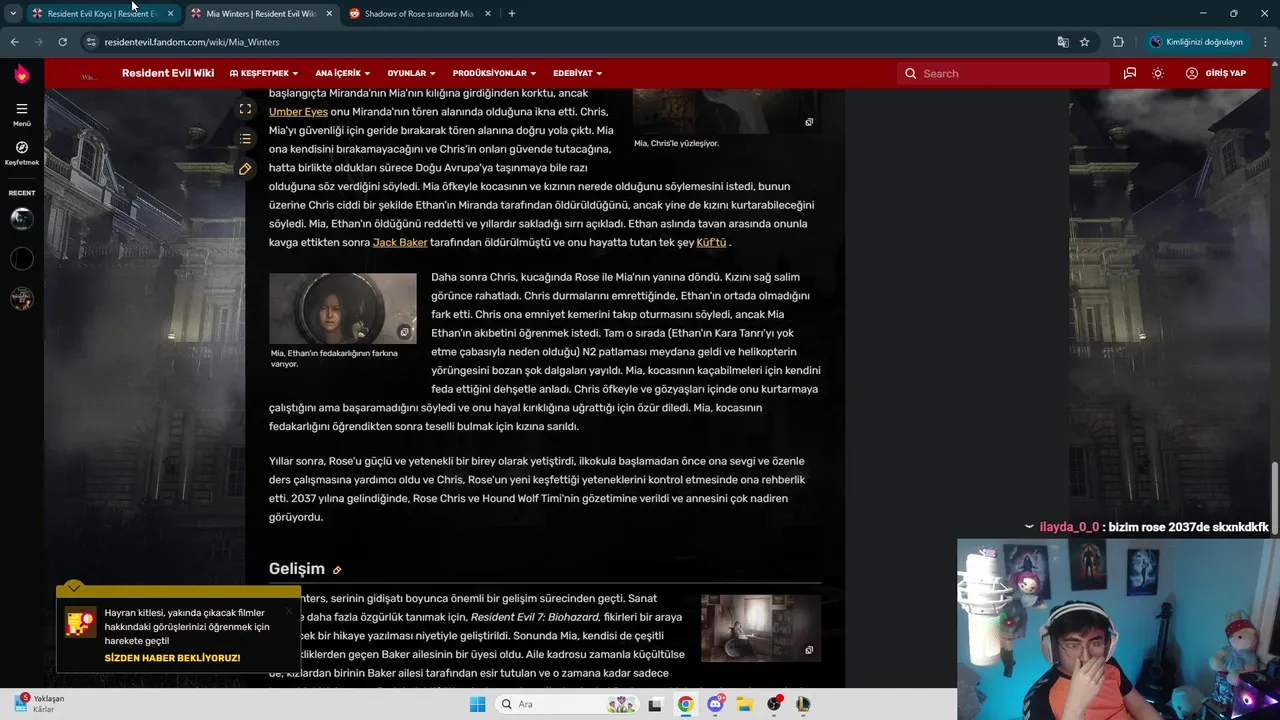
Task: Expand the Oyunlar dropdown
Action: 411,73
